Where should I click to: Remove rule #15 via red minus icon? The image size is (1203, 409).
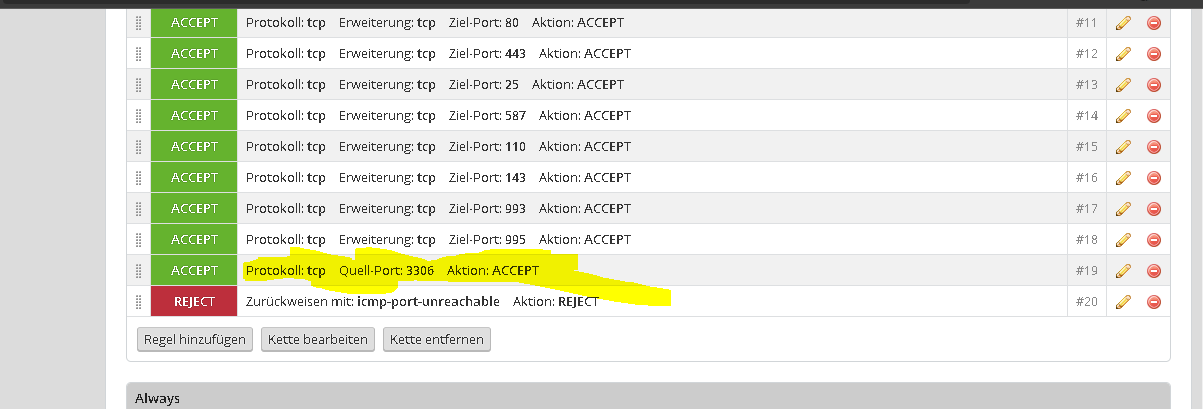click(1153, 147)
